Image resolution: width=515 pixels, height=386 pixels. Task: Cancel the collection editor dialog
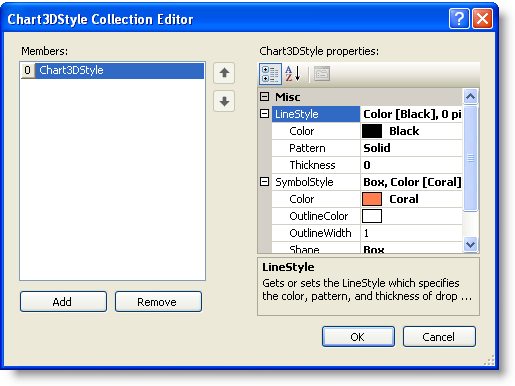coord(439,337)
